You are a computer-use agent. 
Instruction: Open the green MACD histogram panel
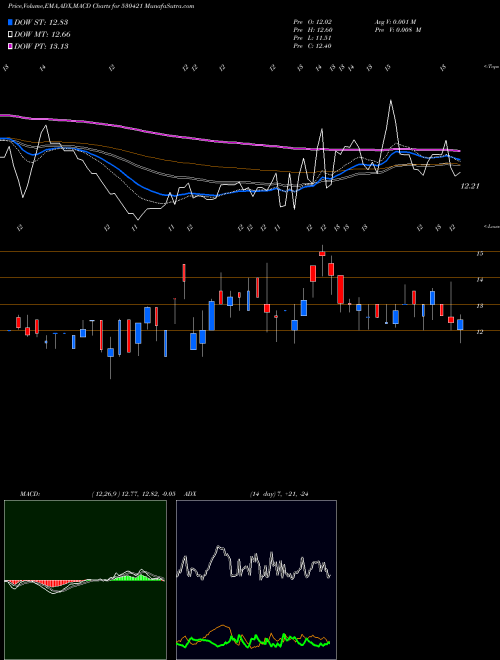point(85,580)
